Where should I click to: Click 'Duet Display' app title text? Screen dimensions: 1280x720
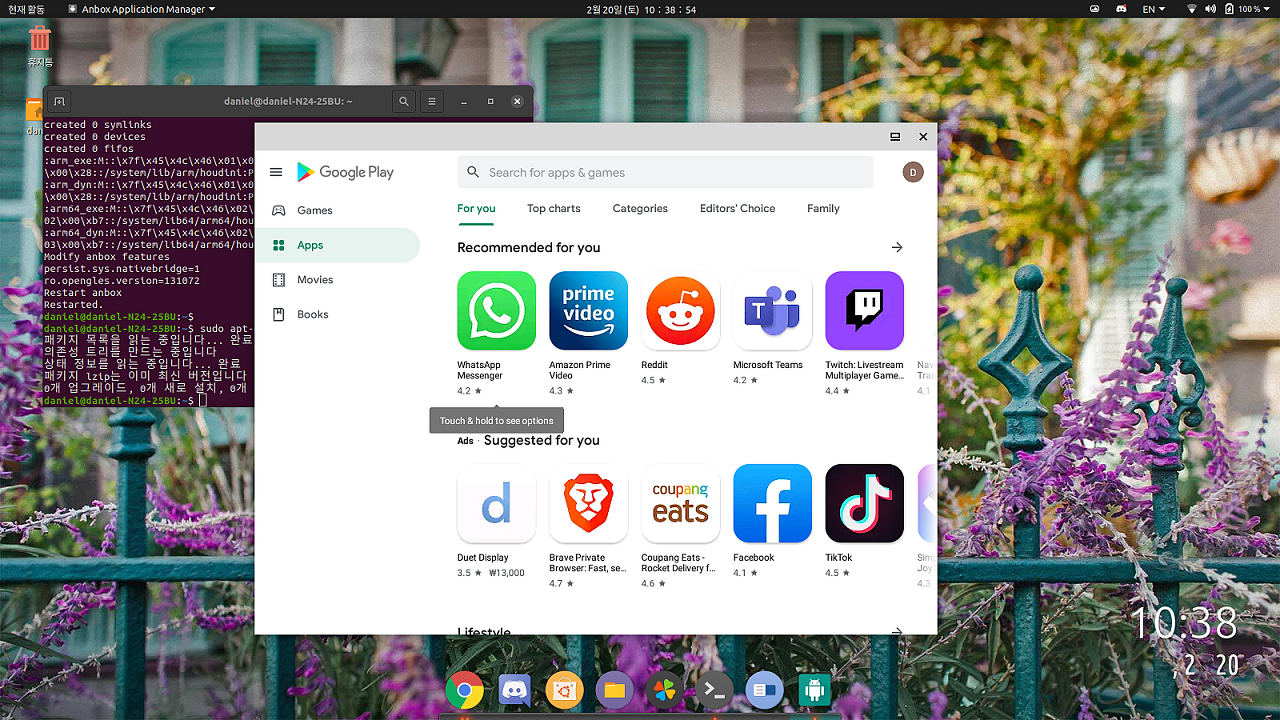tap(483, 558)
